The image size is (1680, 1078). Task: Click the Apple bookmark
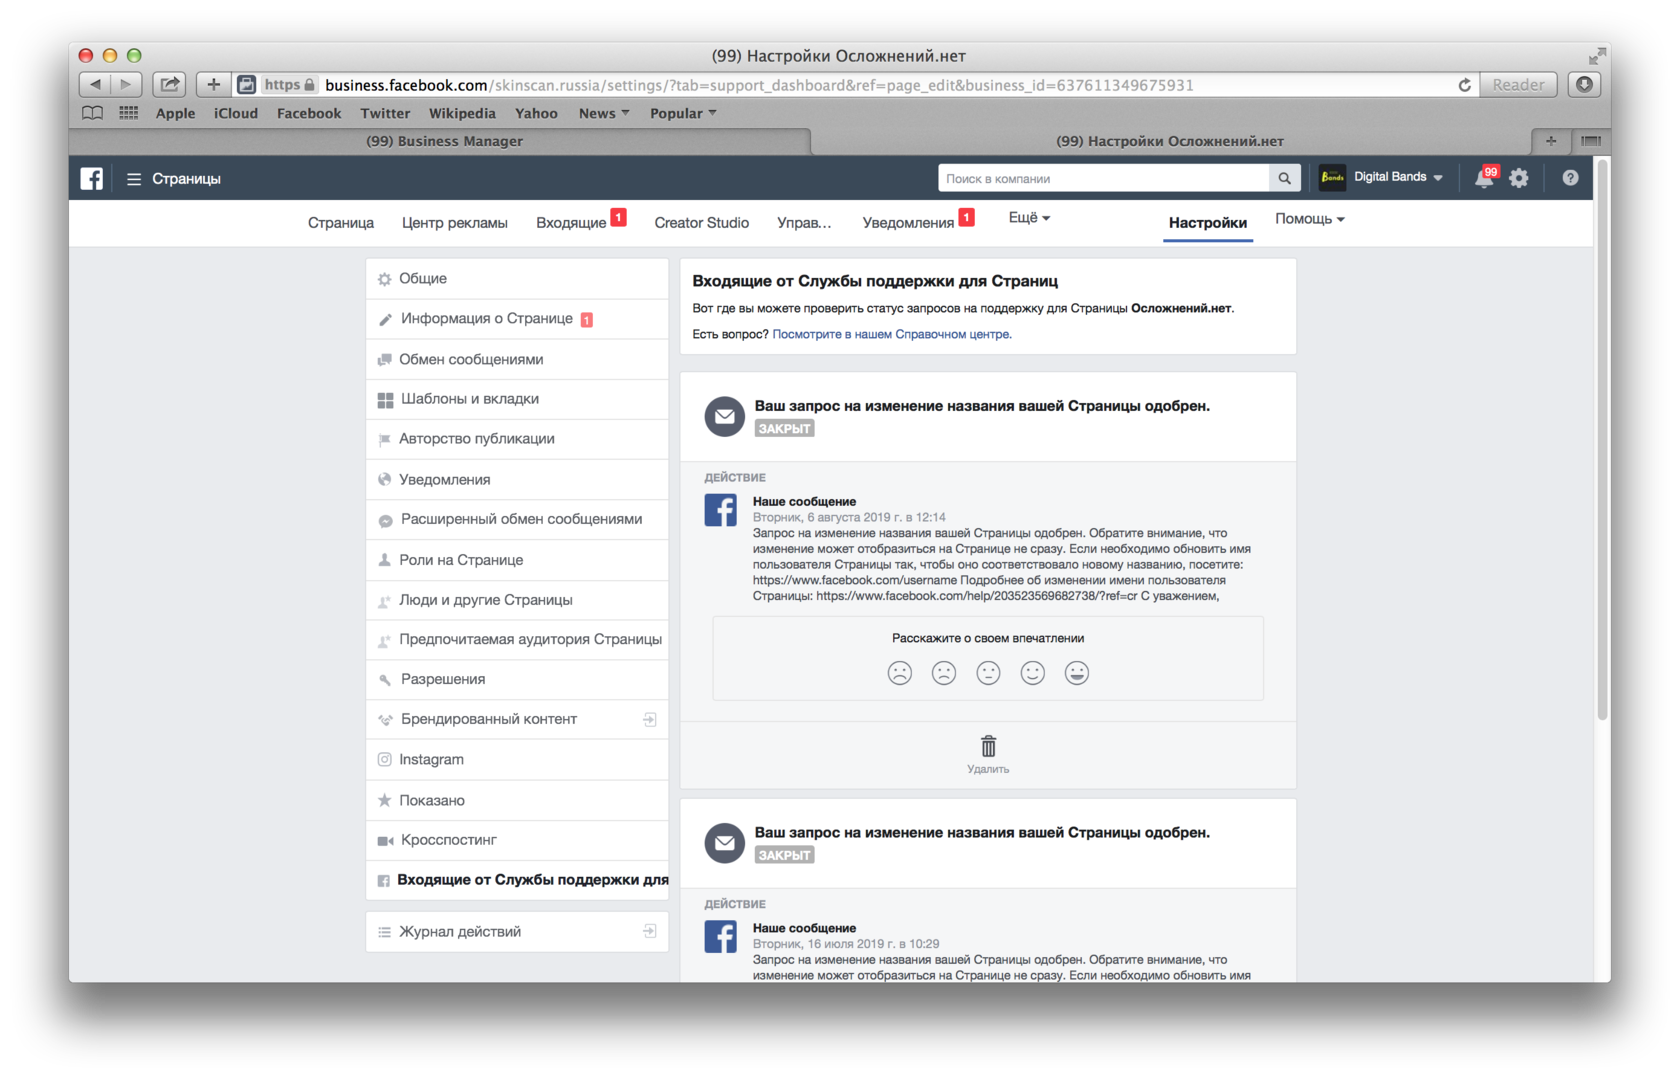pos(175,113)
